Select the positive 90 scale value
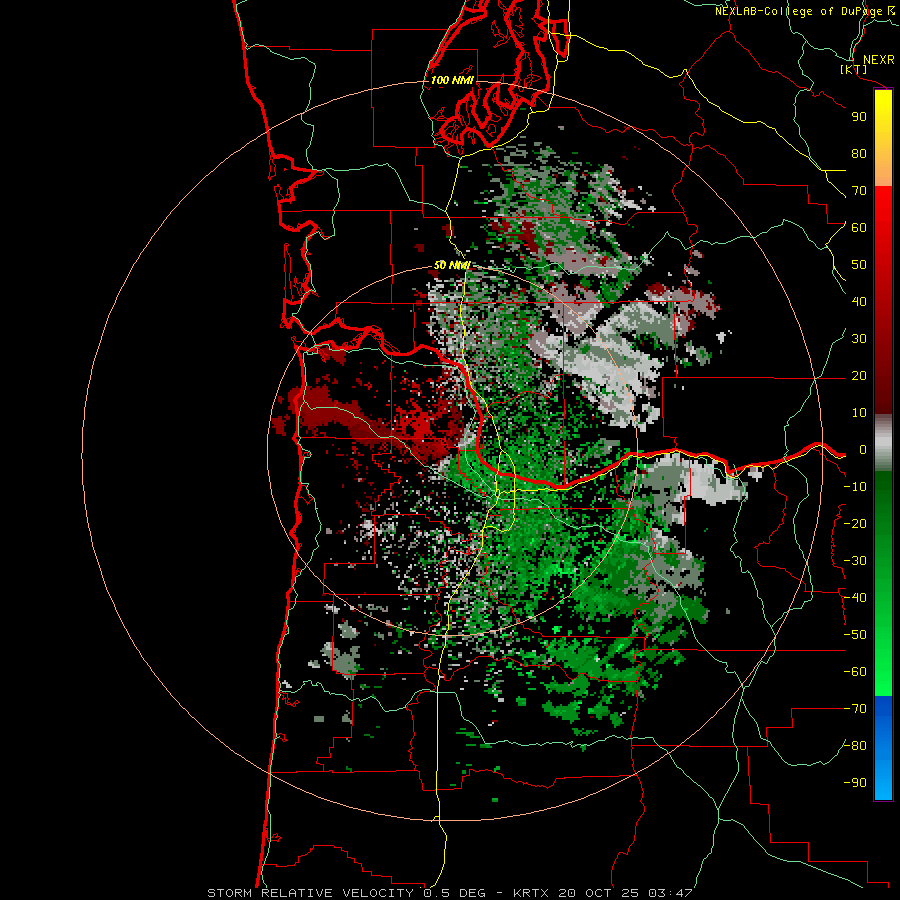This screenshot has height=900, width=900. (859, 117)
